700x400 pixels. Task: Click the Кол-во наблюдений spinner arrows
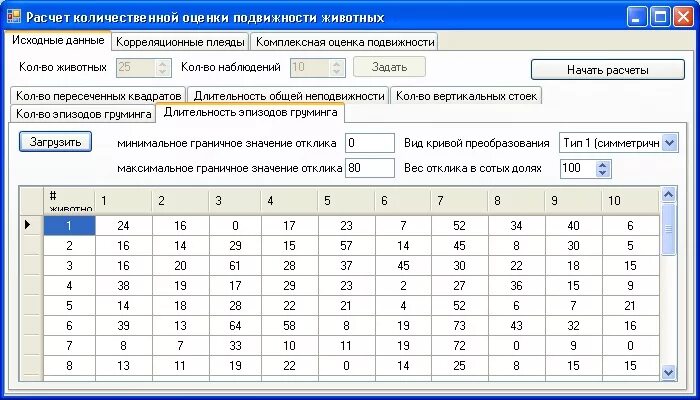tap(336, 68)
